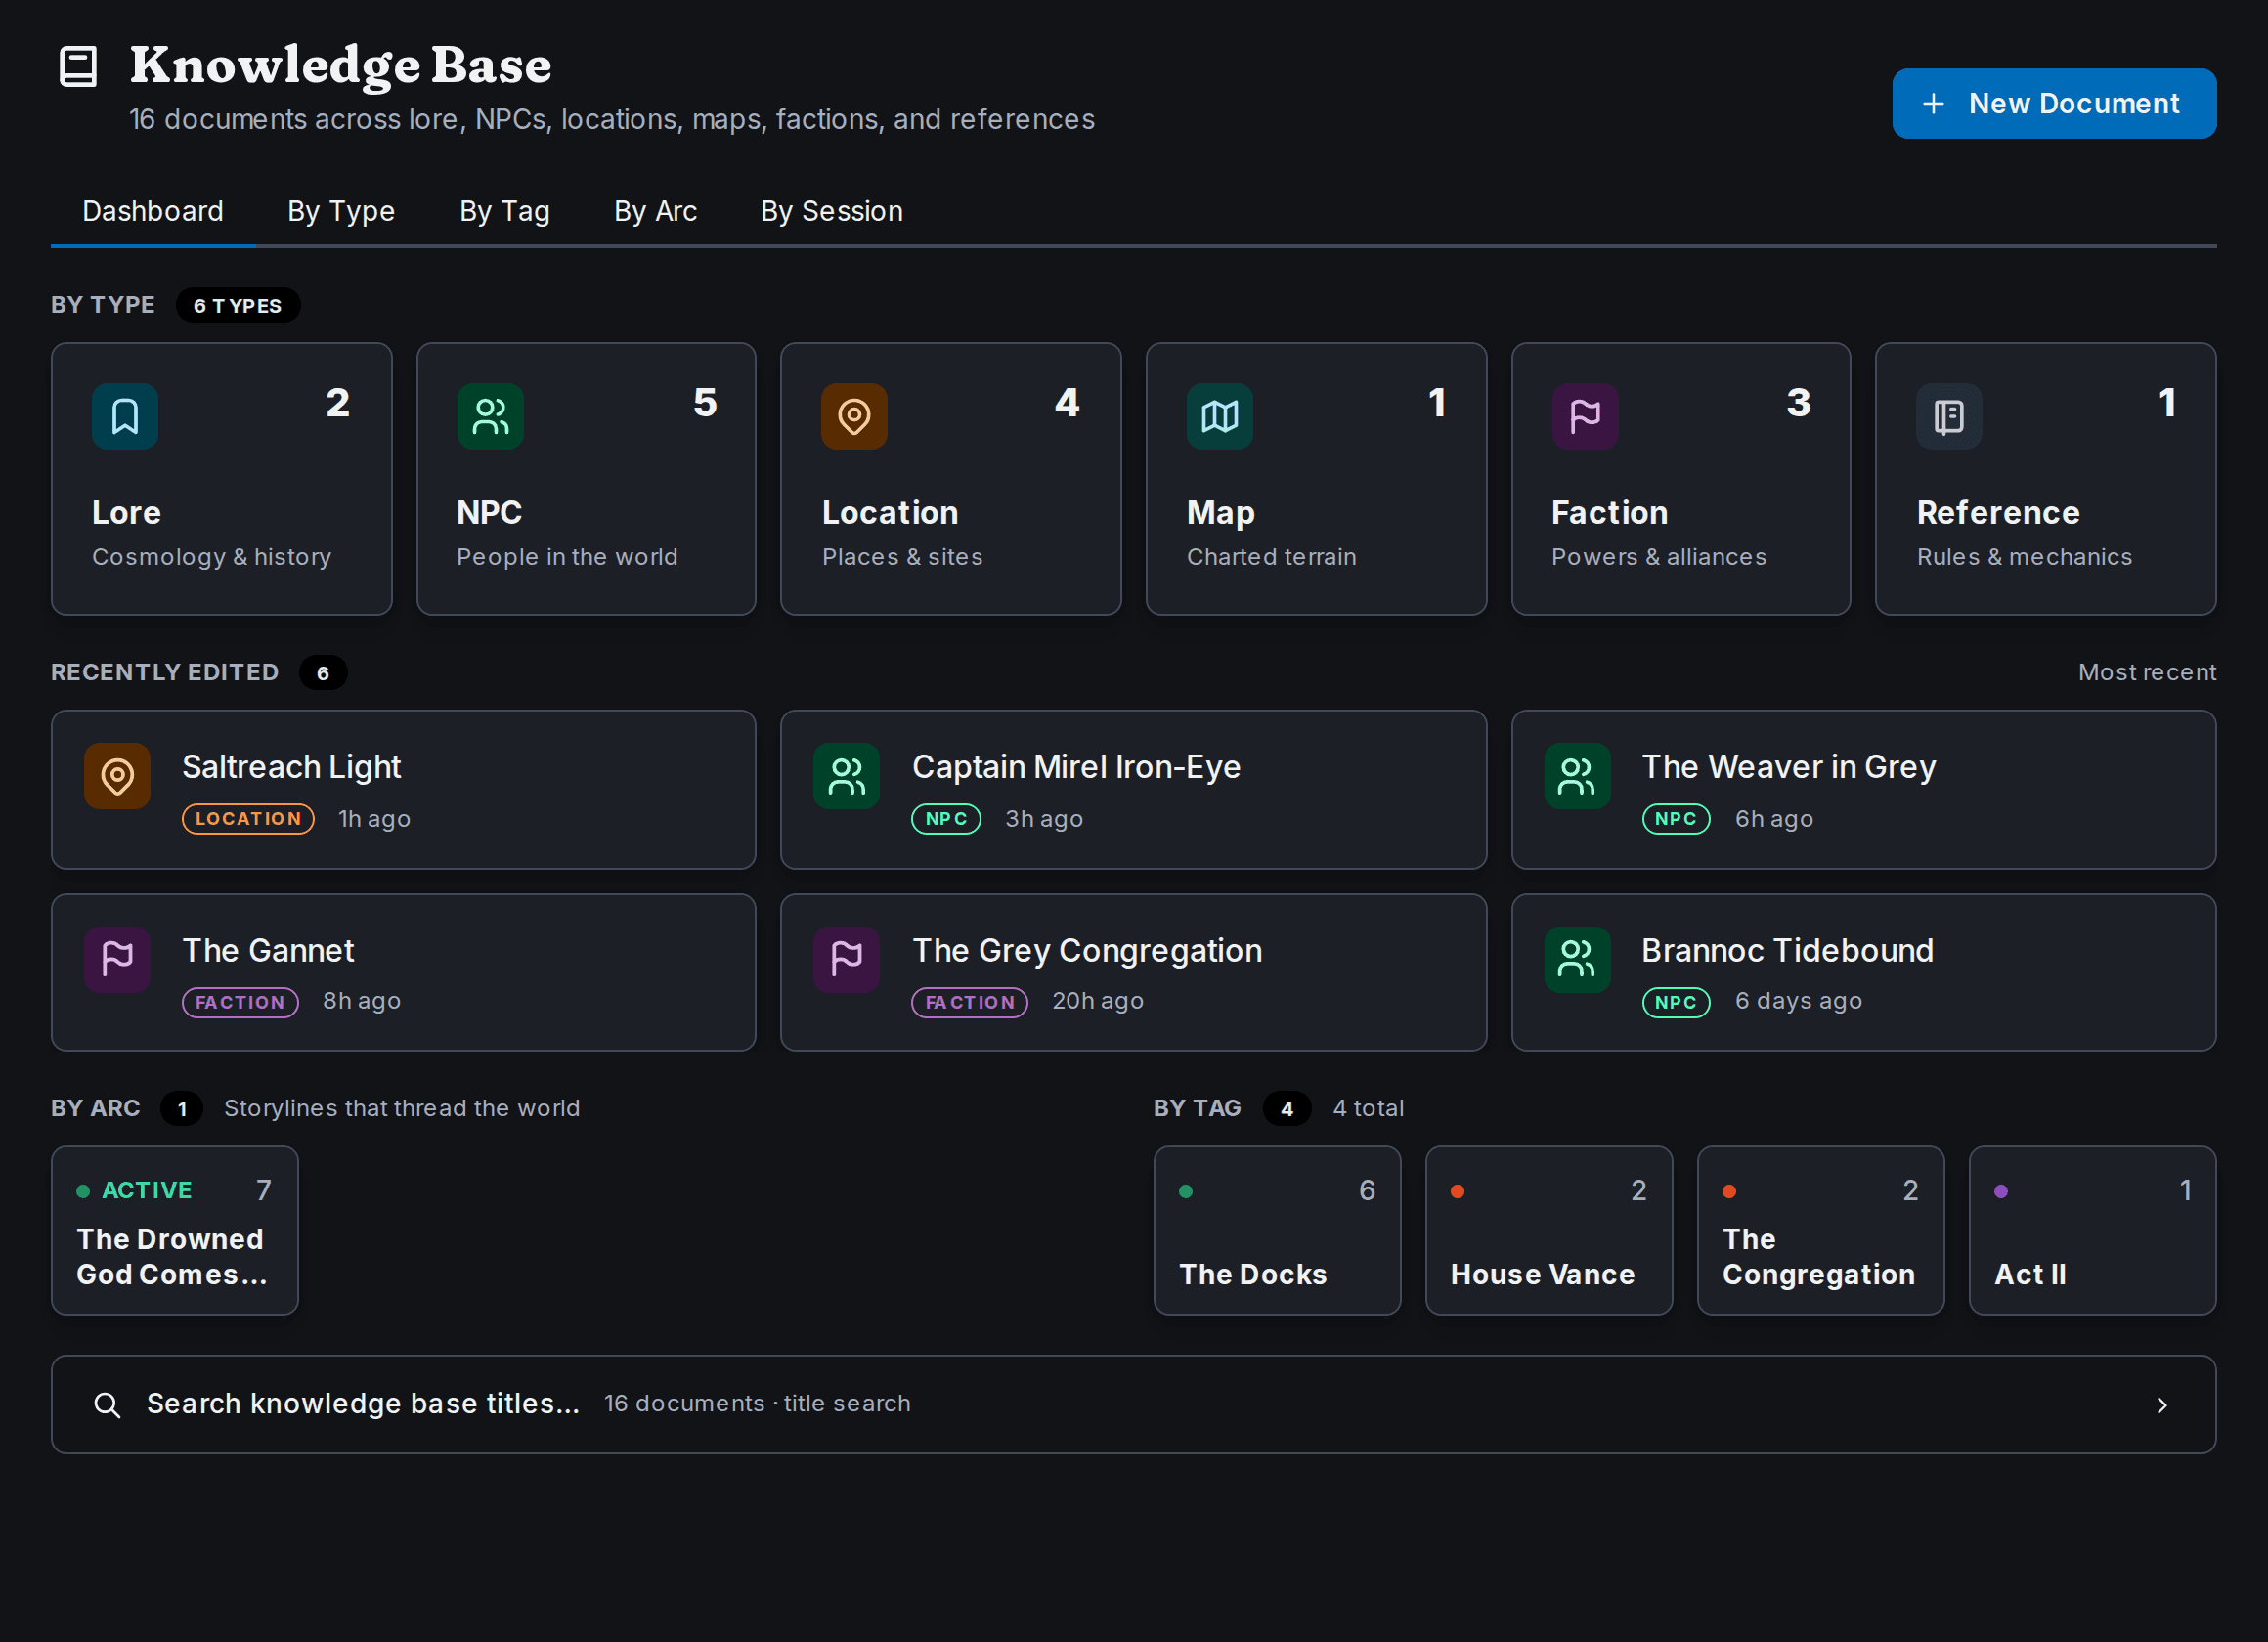This screenshot has width=2268, height=1642.
Task: Open The Congregation tag card
Action: pyautogui.click(x=1820, y=1230)
